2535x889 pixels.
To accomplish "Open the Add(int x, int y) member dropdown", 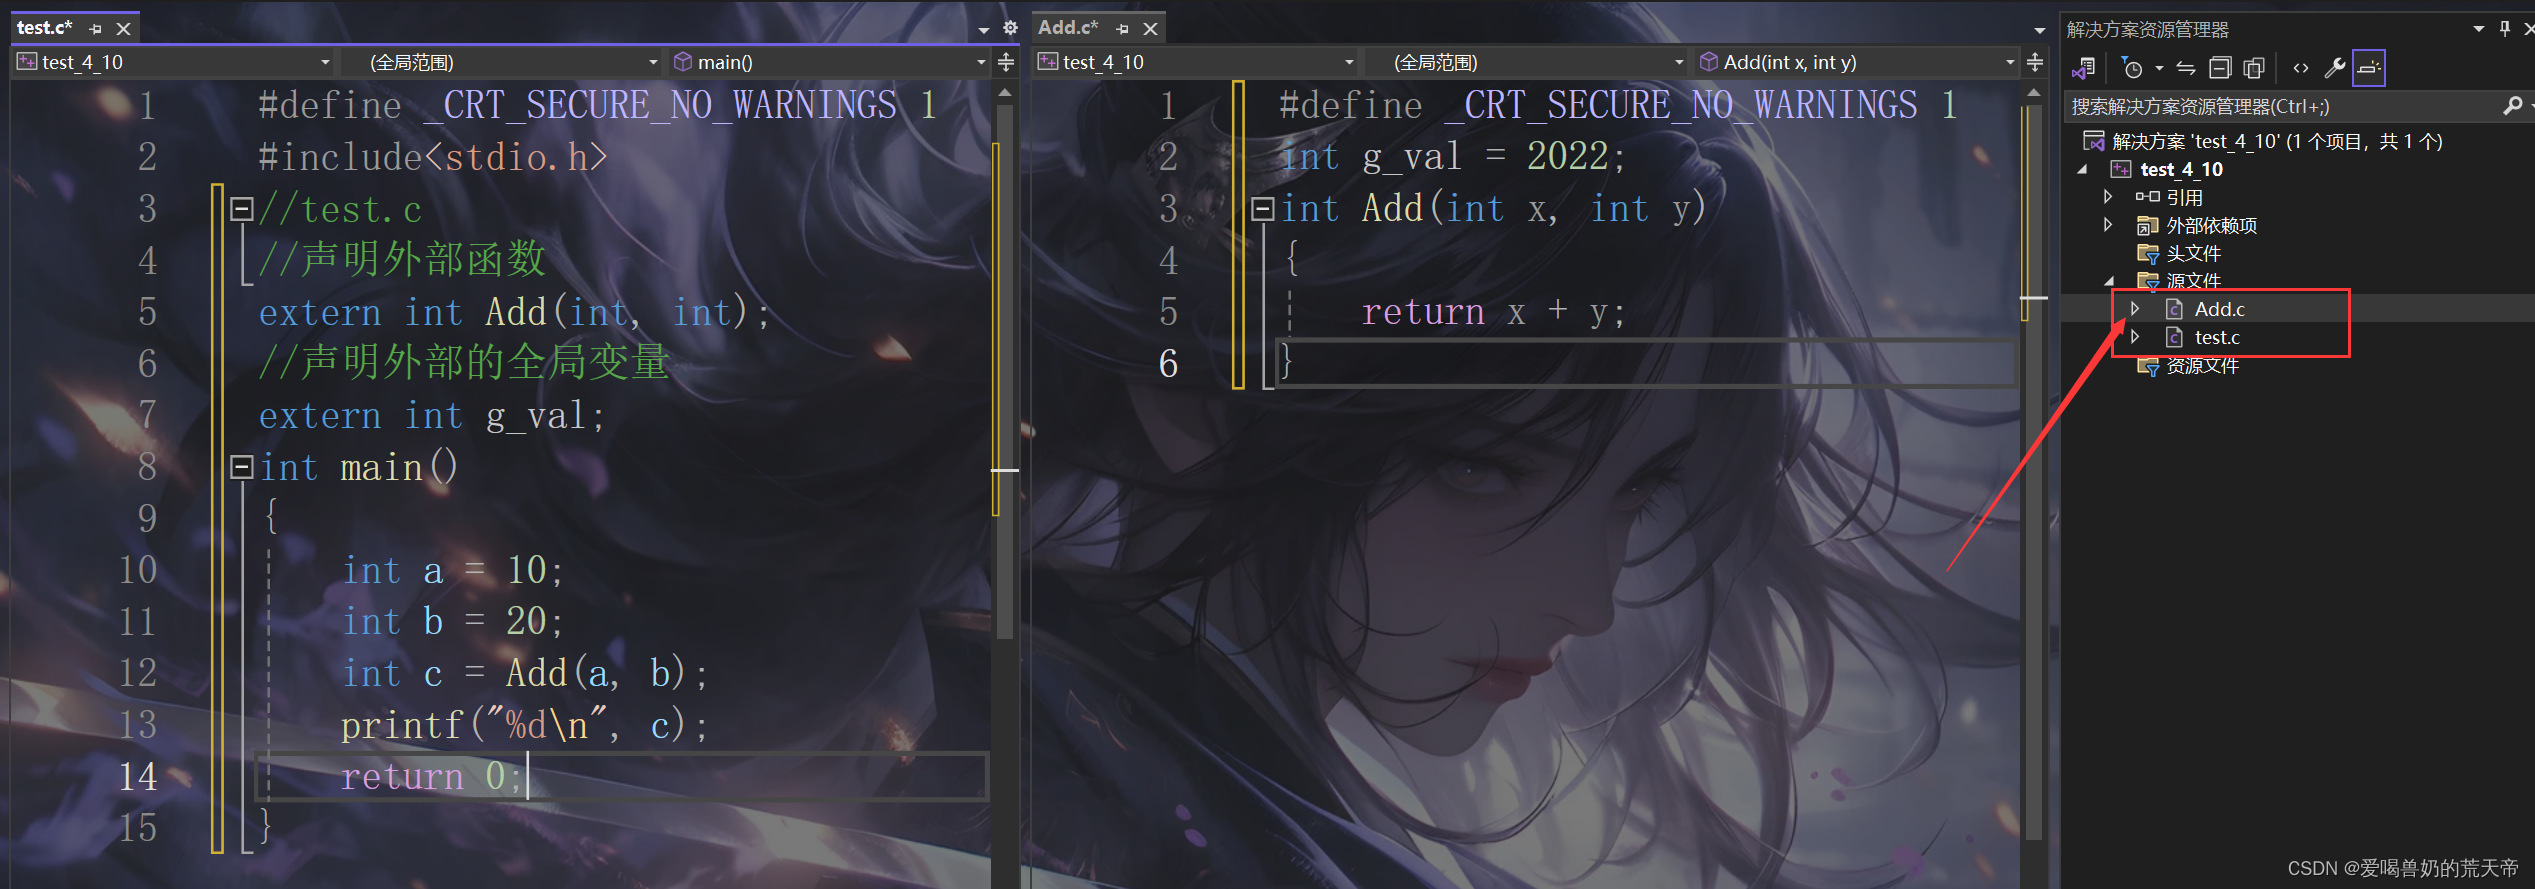I will pyautogui.click(x=1856, y=62).
